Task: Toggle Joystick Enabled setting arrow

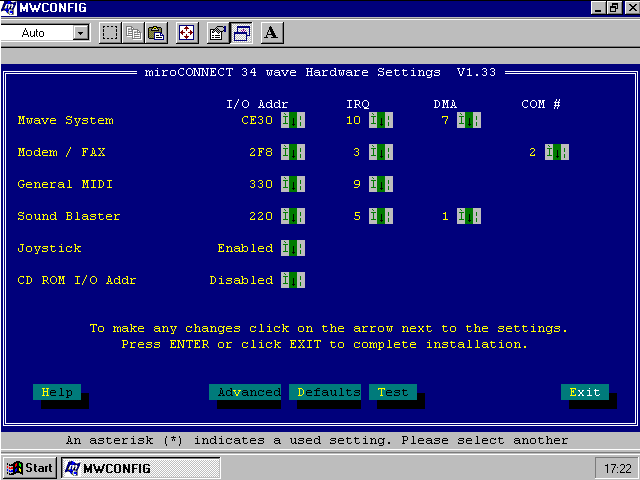Action: (x=293, y=248)
